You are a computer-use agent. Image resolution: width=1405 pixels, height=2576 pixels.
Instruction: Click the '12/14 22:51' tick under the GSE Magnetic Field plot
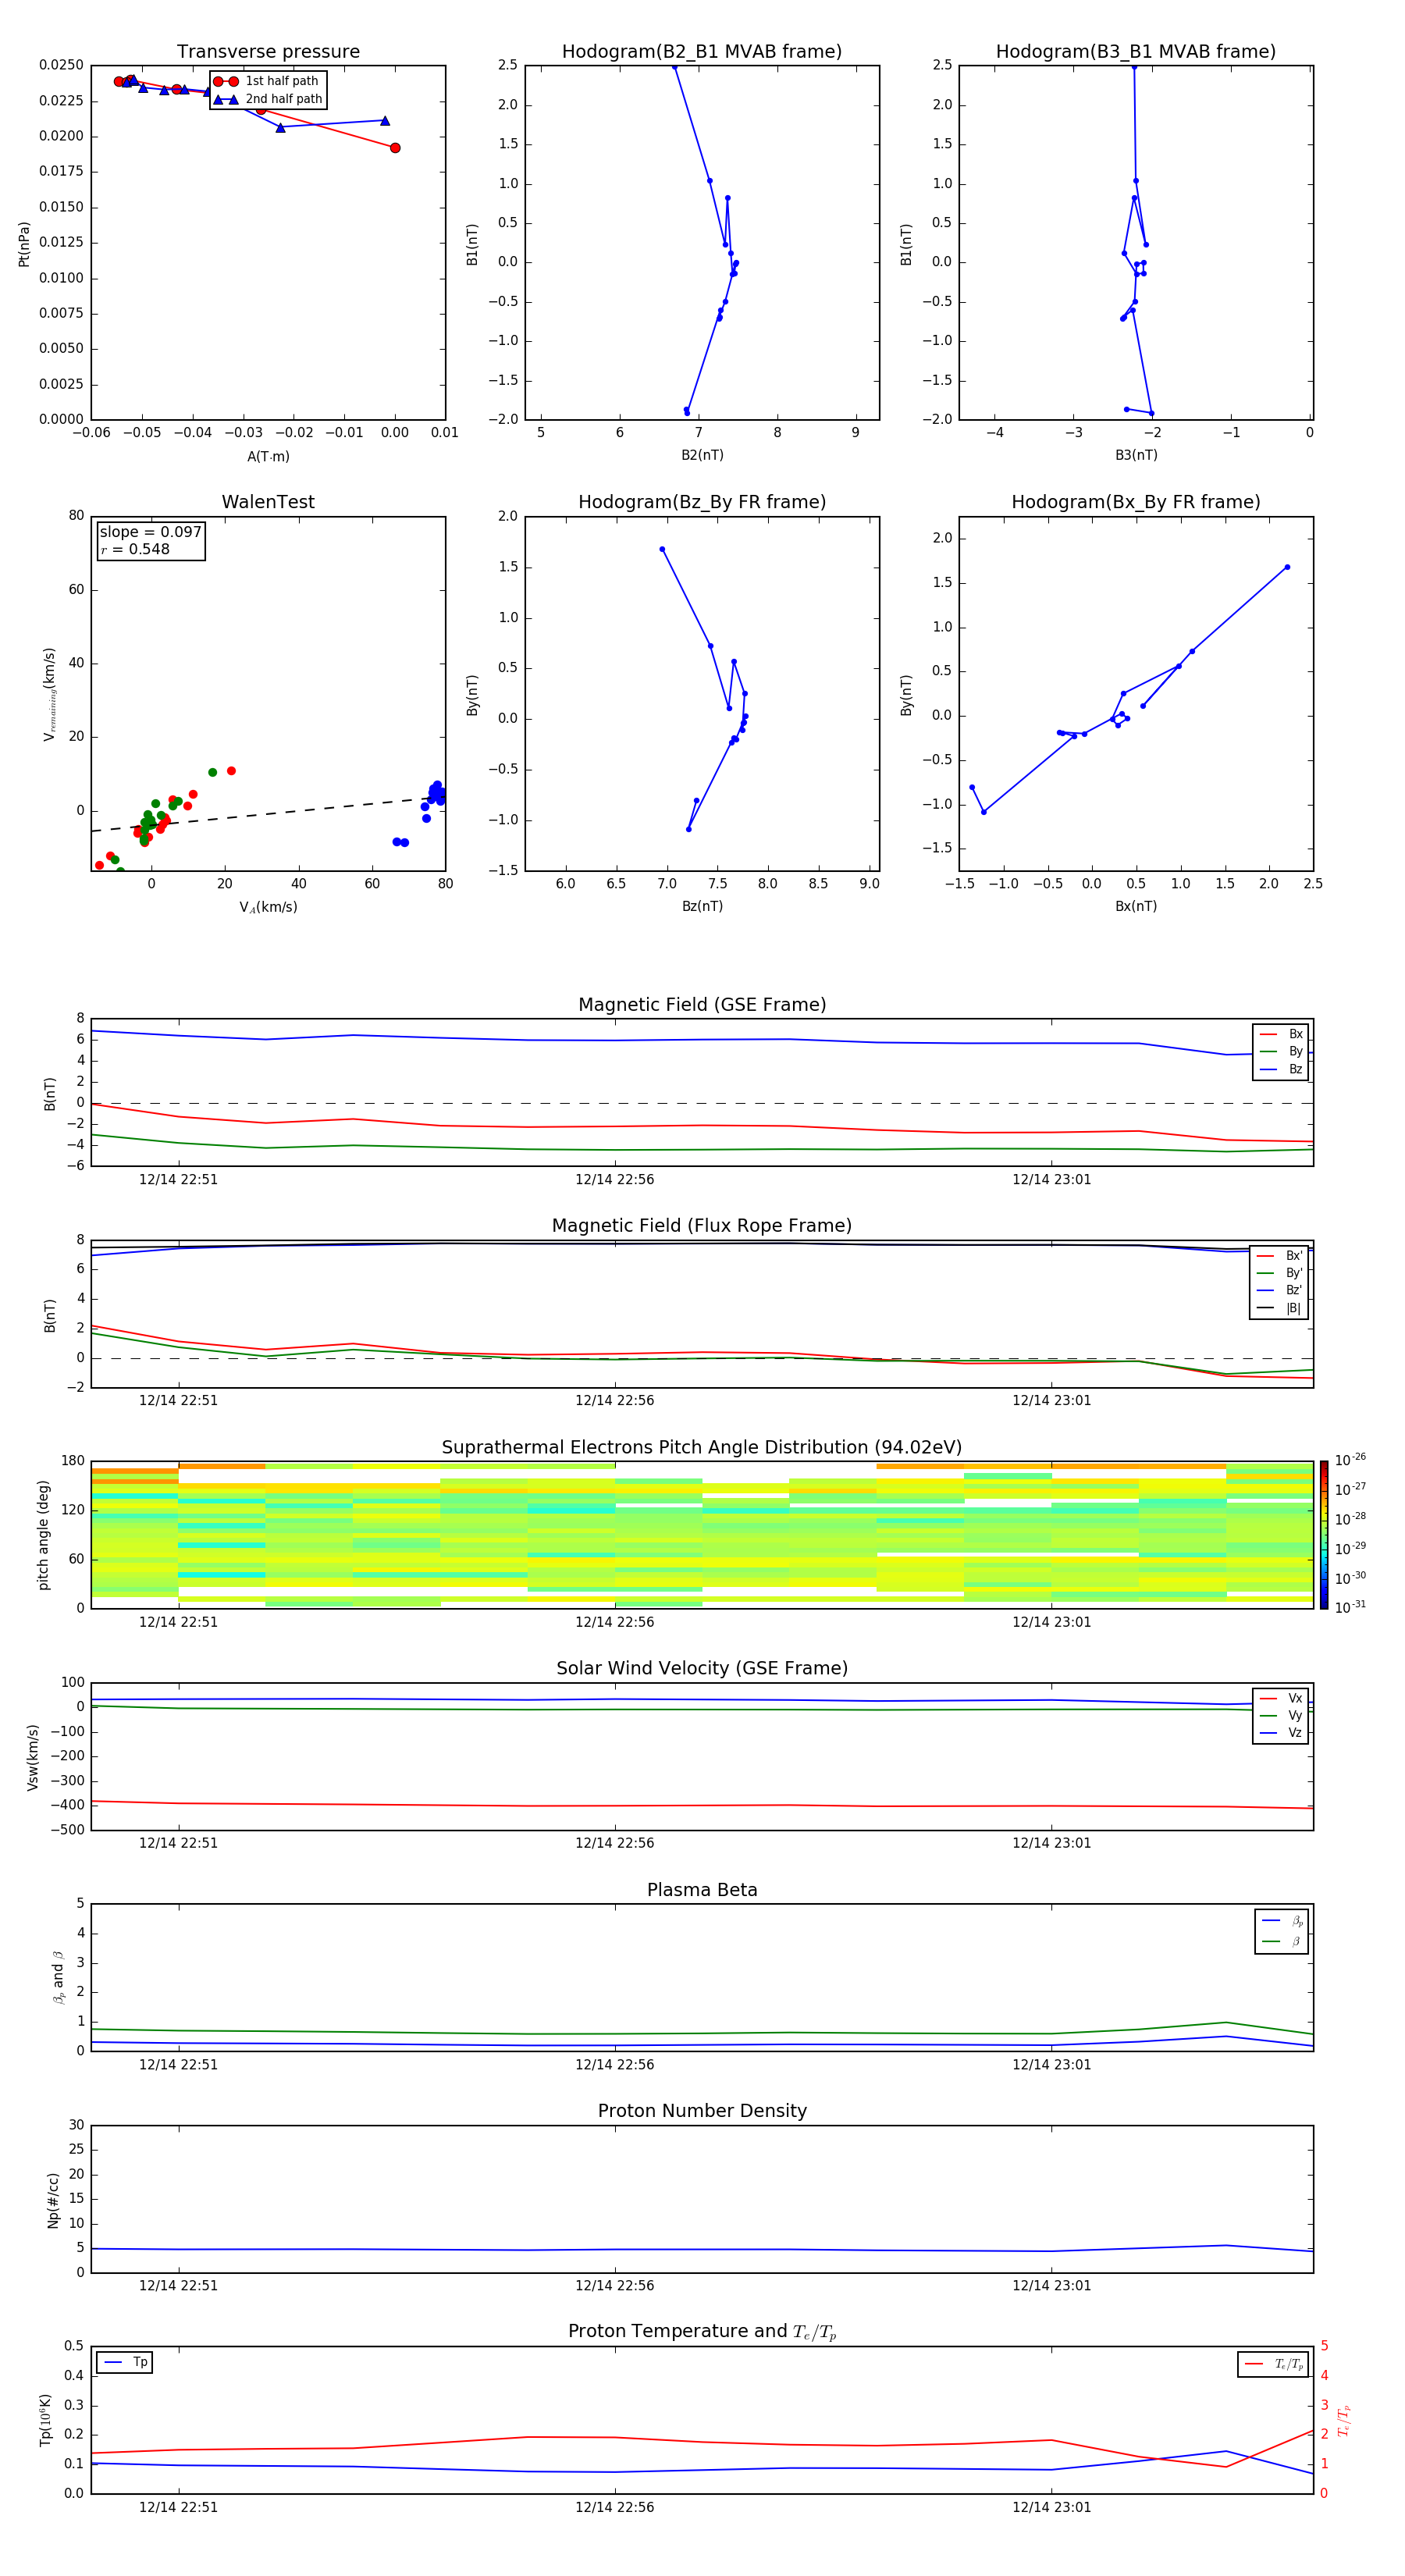tap(178, 1179)
